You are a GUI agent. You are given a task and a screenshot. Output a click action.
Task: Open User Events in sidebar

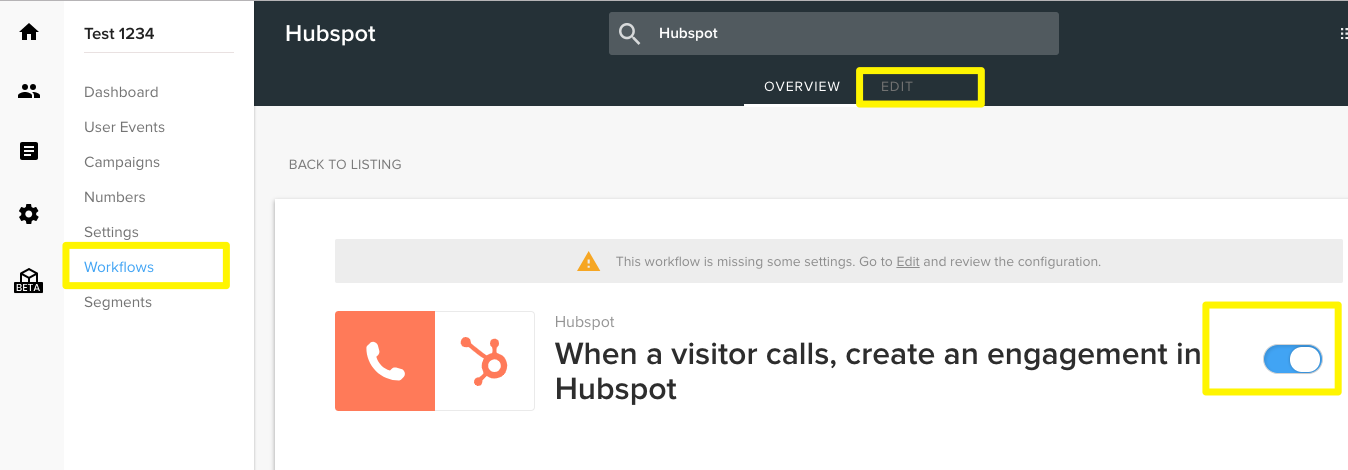(x=124, y=127)
